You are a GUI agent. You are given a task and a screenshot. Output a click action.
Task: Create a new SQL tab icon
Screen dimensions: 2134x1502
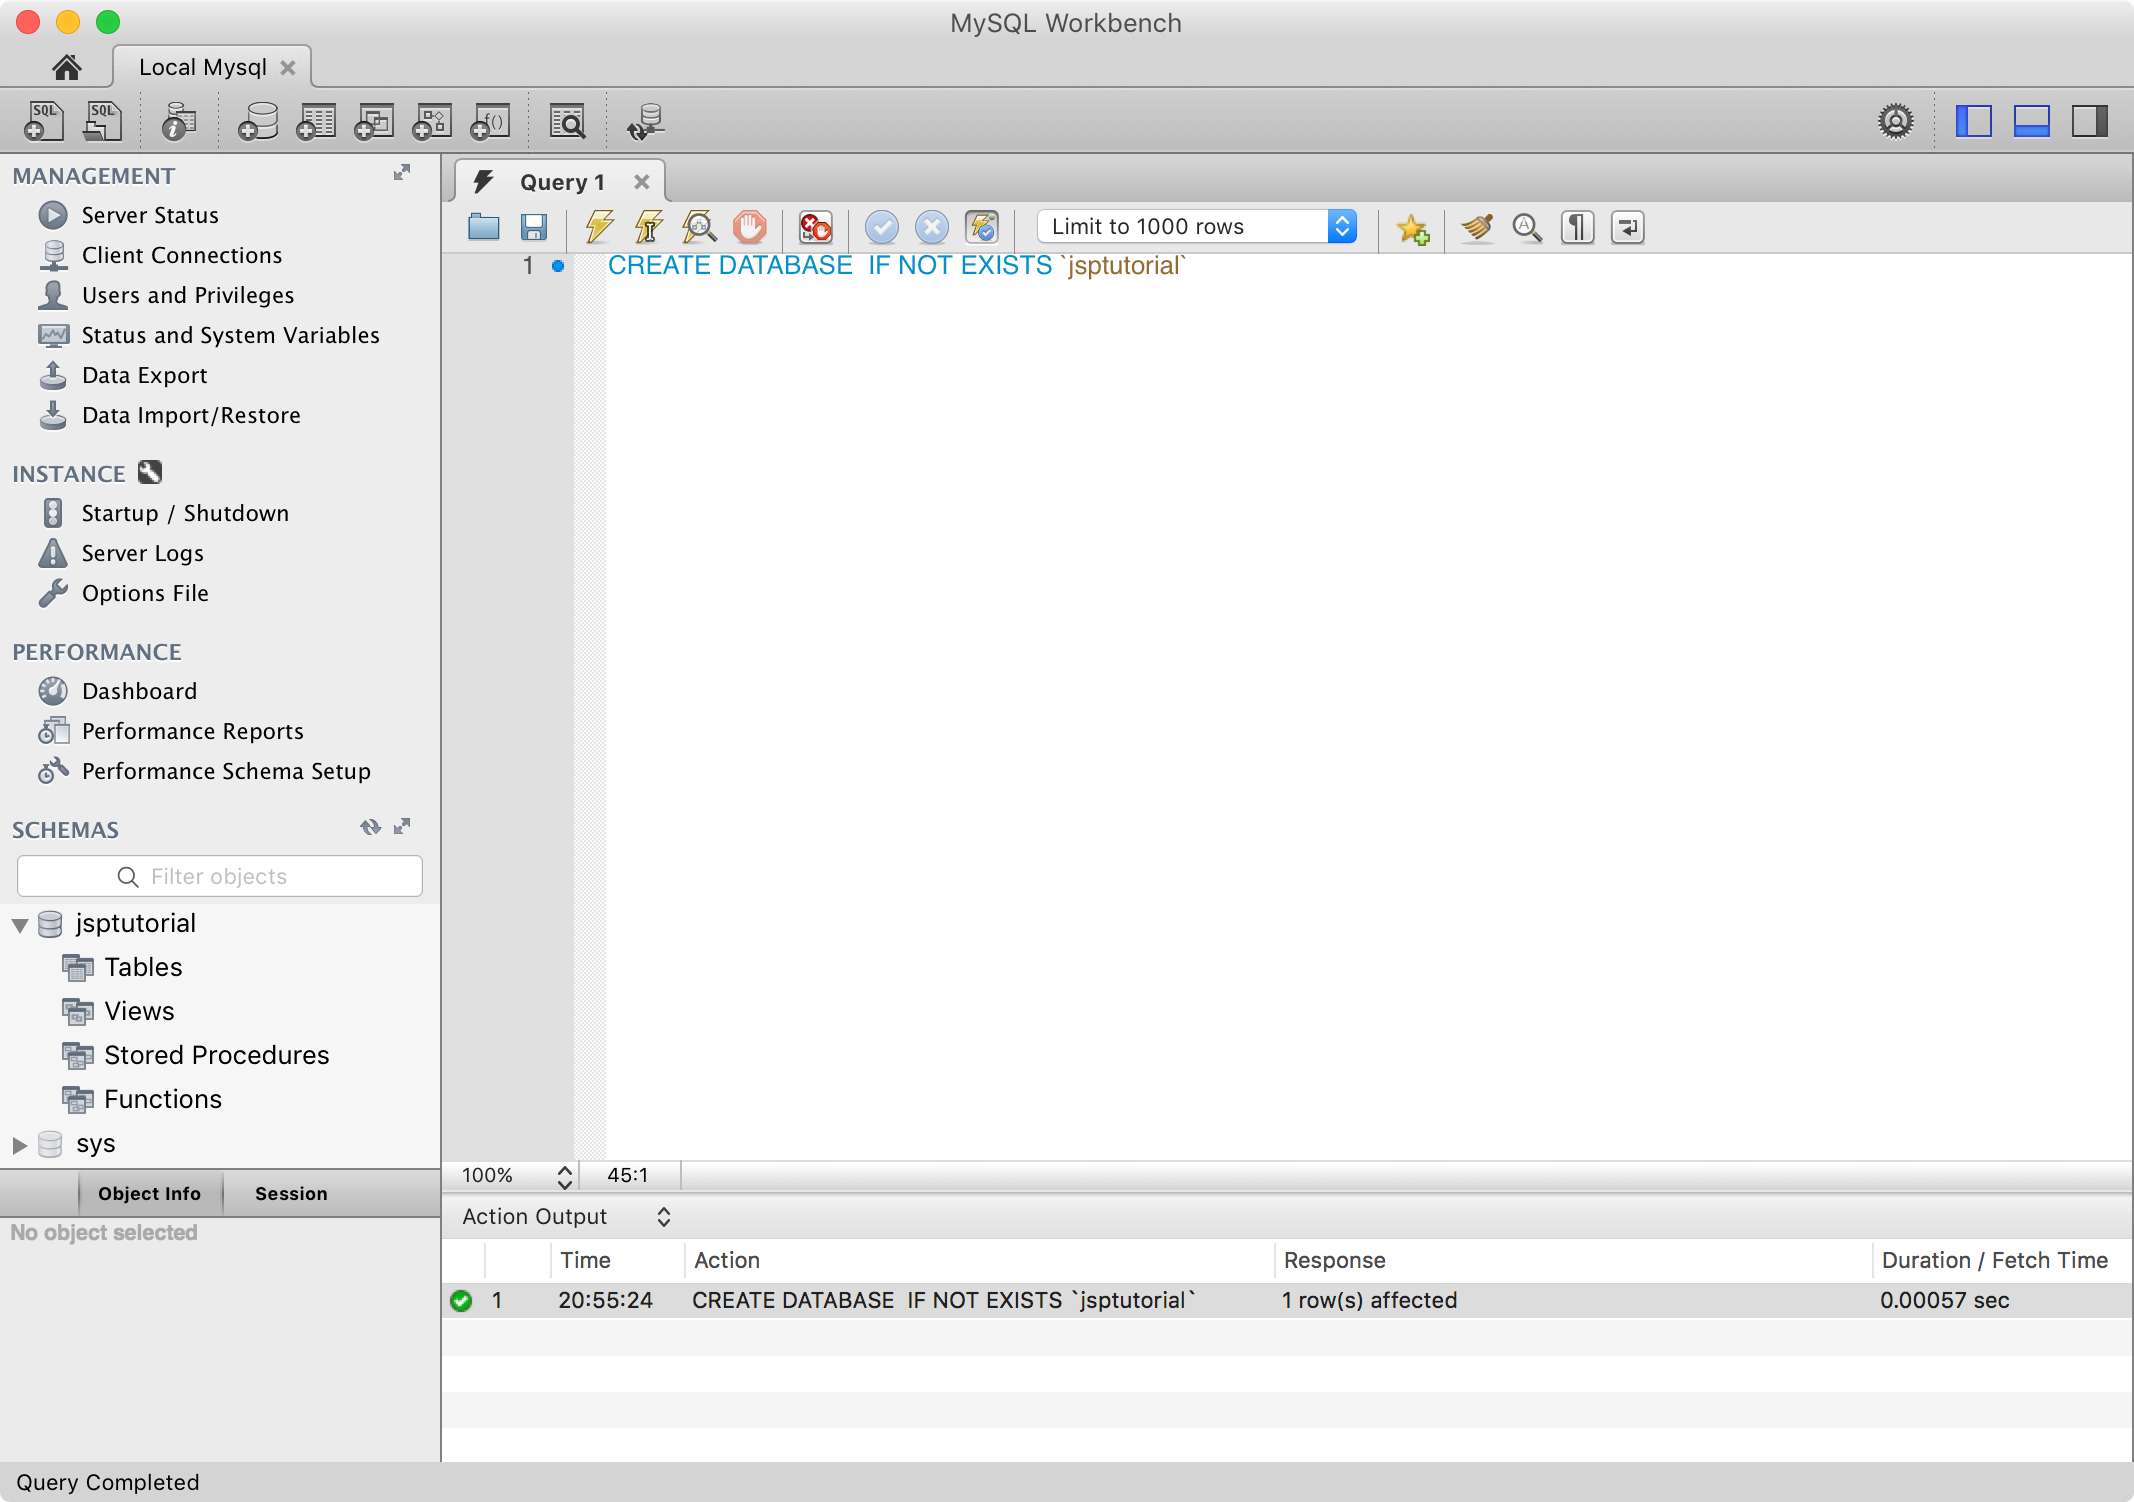[43, 121]
